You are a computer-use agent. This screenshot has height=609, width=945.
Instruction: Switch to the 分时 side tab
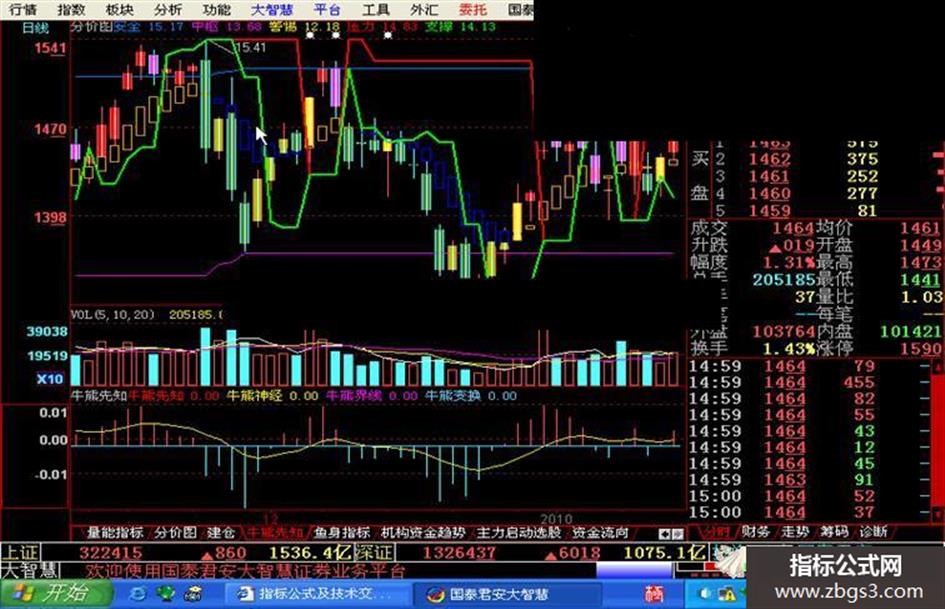tap(715, 532)
